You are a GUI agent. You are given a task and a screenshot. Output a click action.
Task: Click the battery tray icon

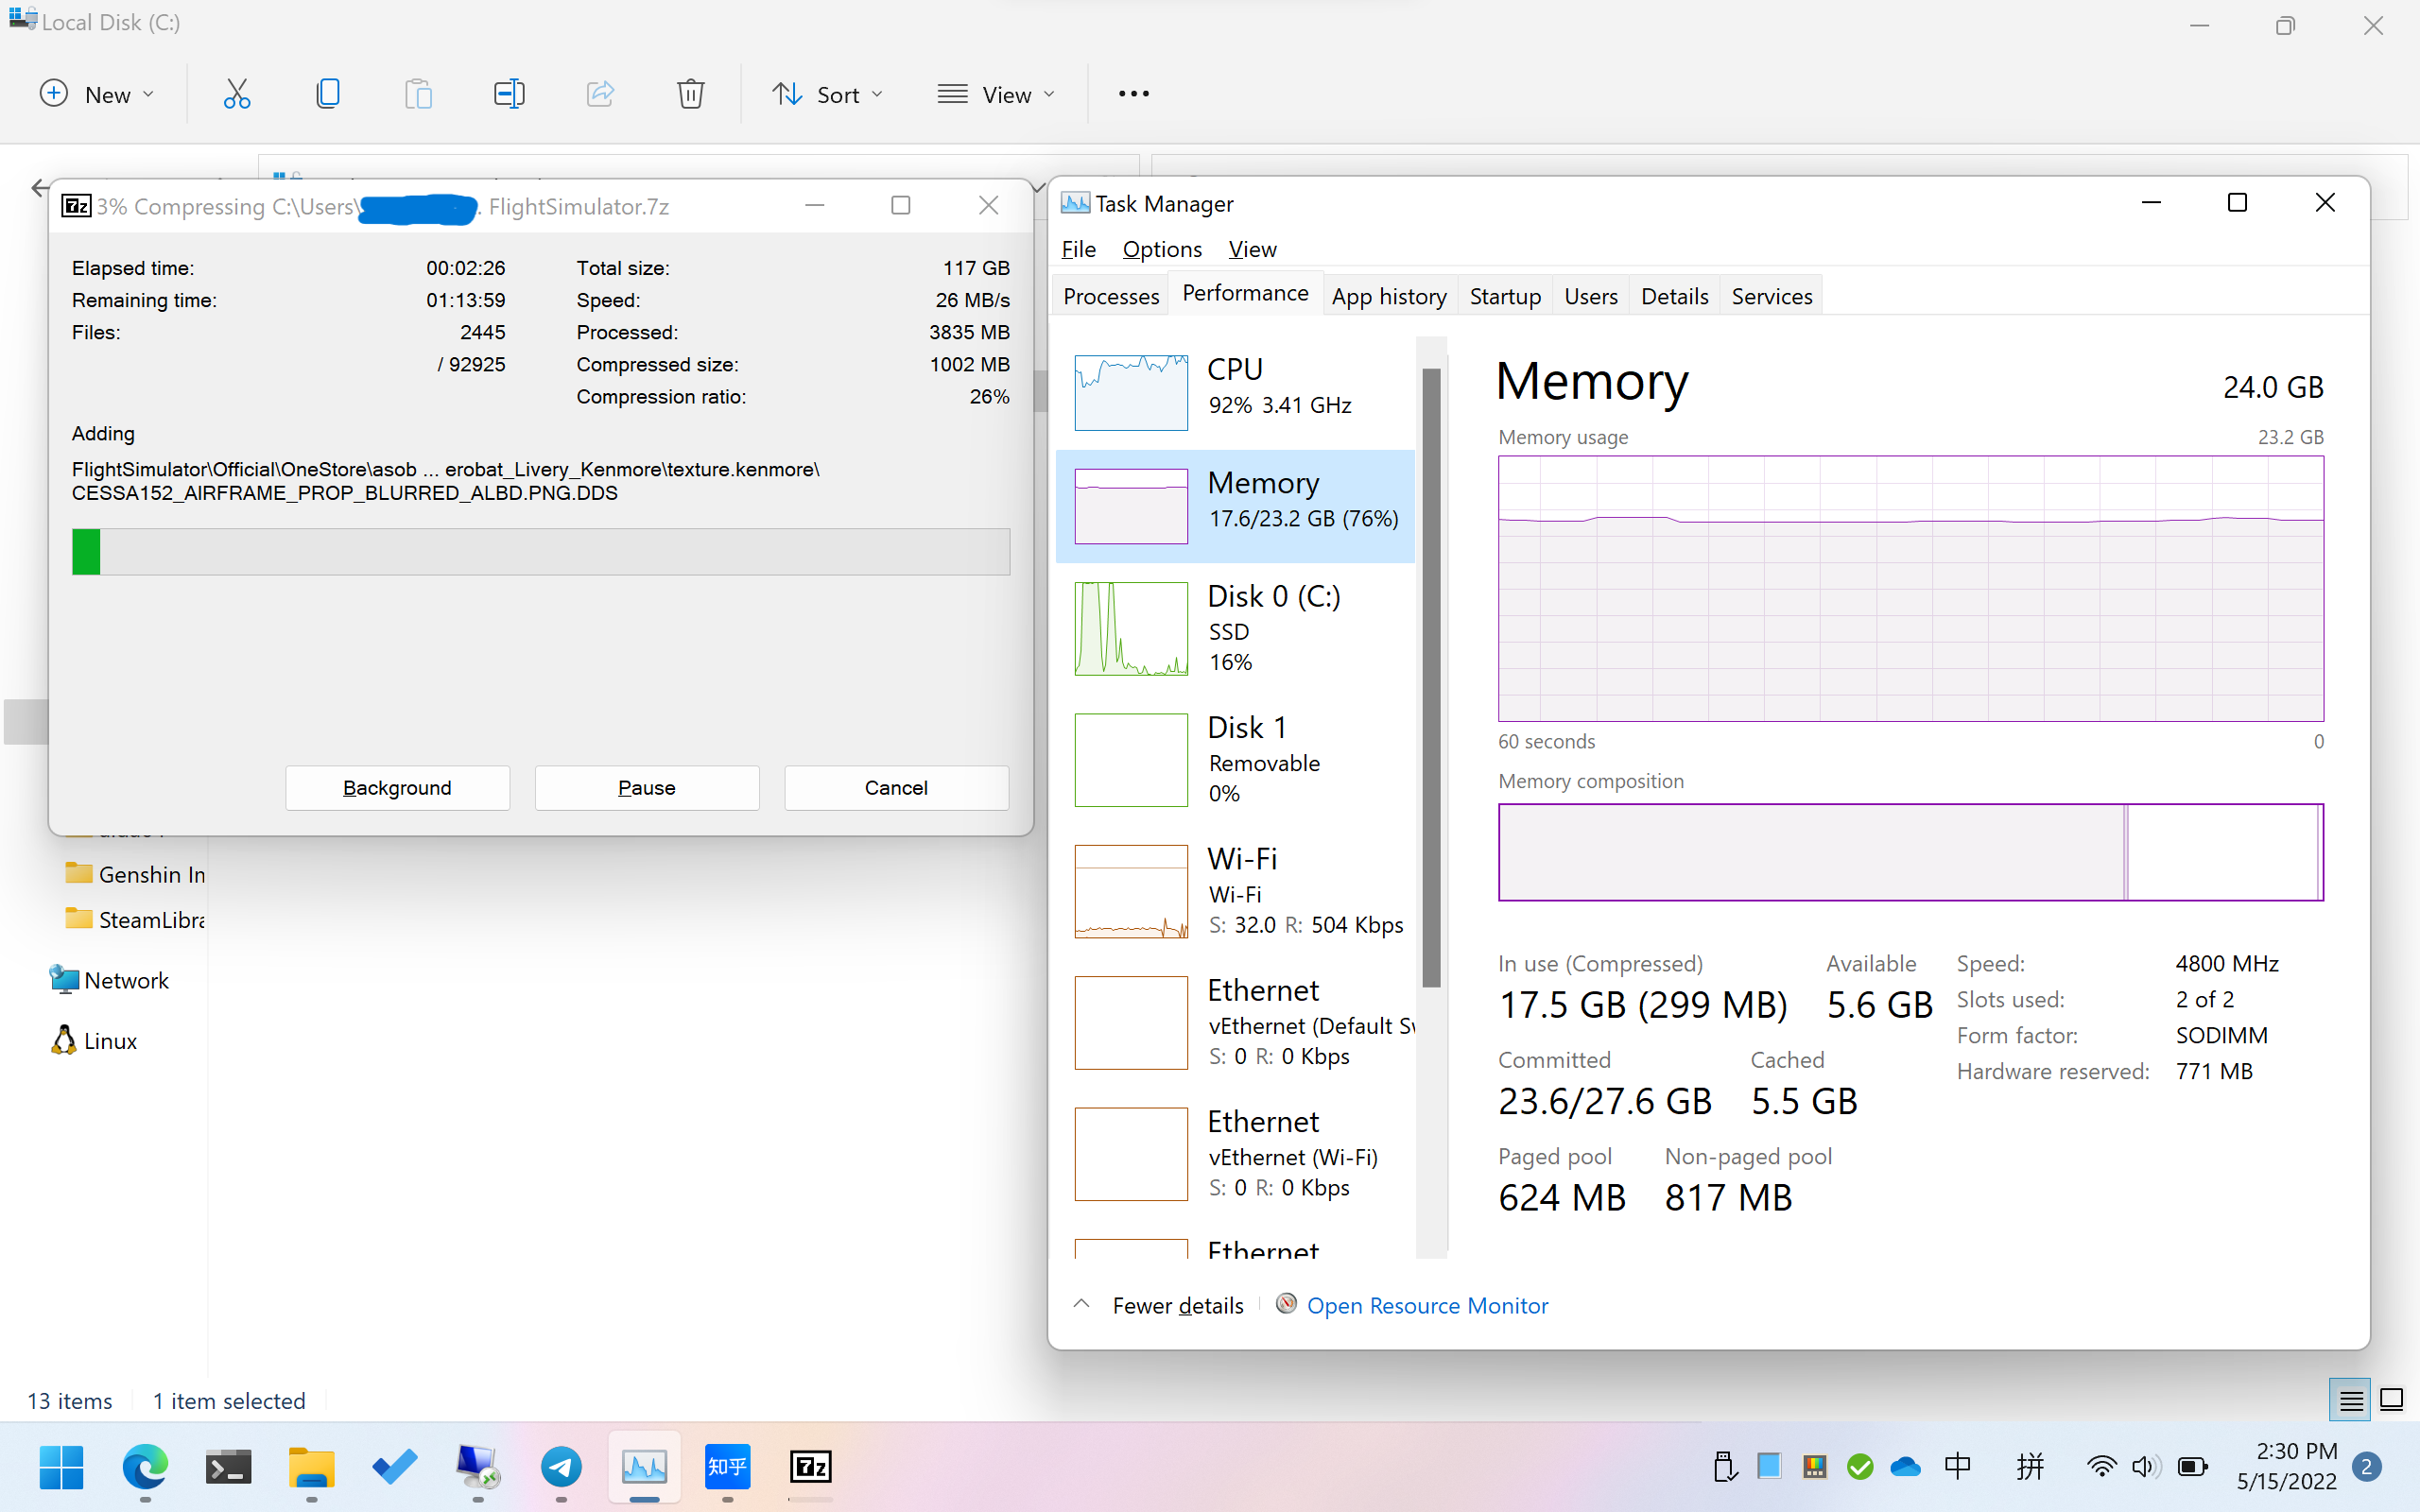(2192, 1467)
